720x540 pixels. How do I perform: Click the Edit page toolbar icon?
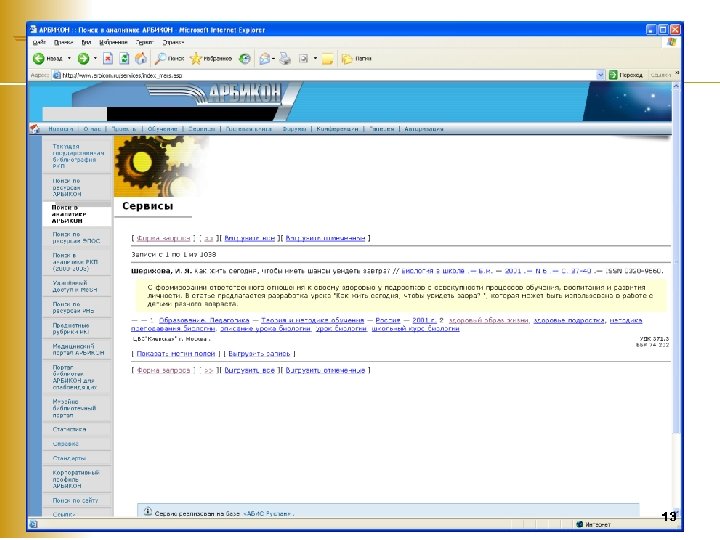[x=304, y=58]
